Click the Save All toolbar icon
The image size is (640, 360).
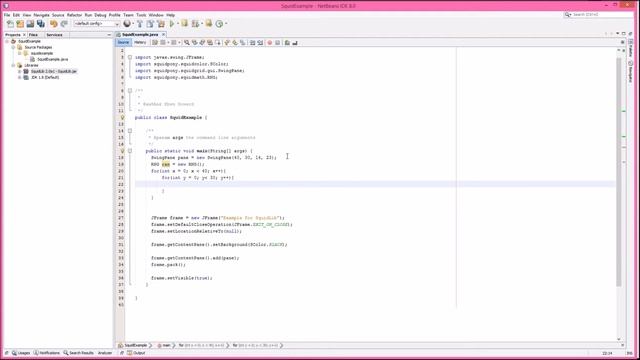coord(41,24)
